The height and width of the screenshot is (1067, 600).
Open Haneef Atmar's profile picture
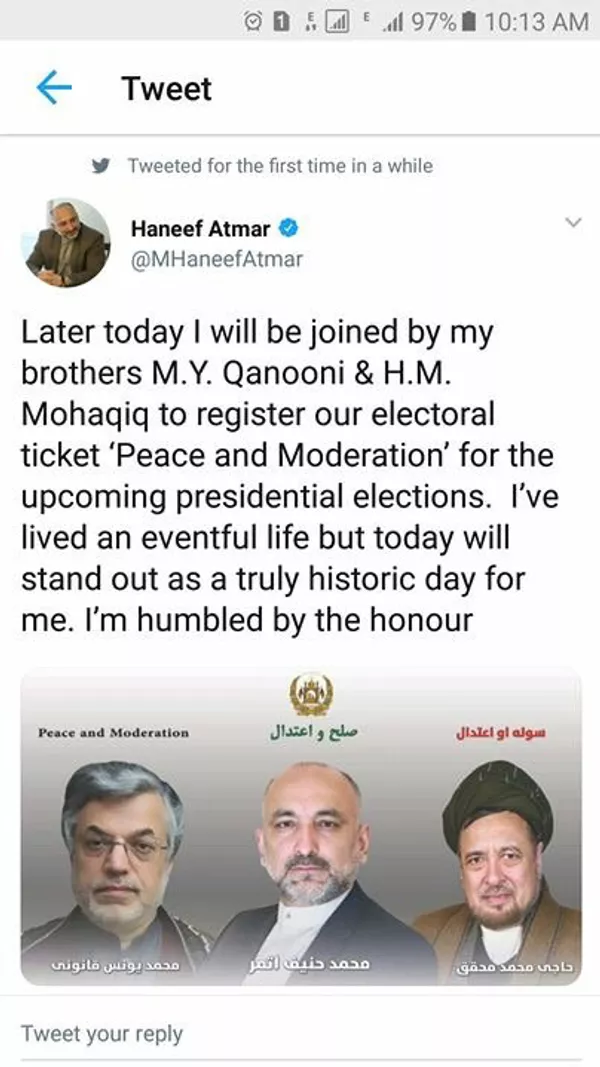[68, 242]
